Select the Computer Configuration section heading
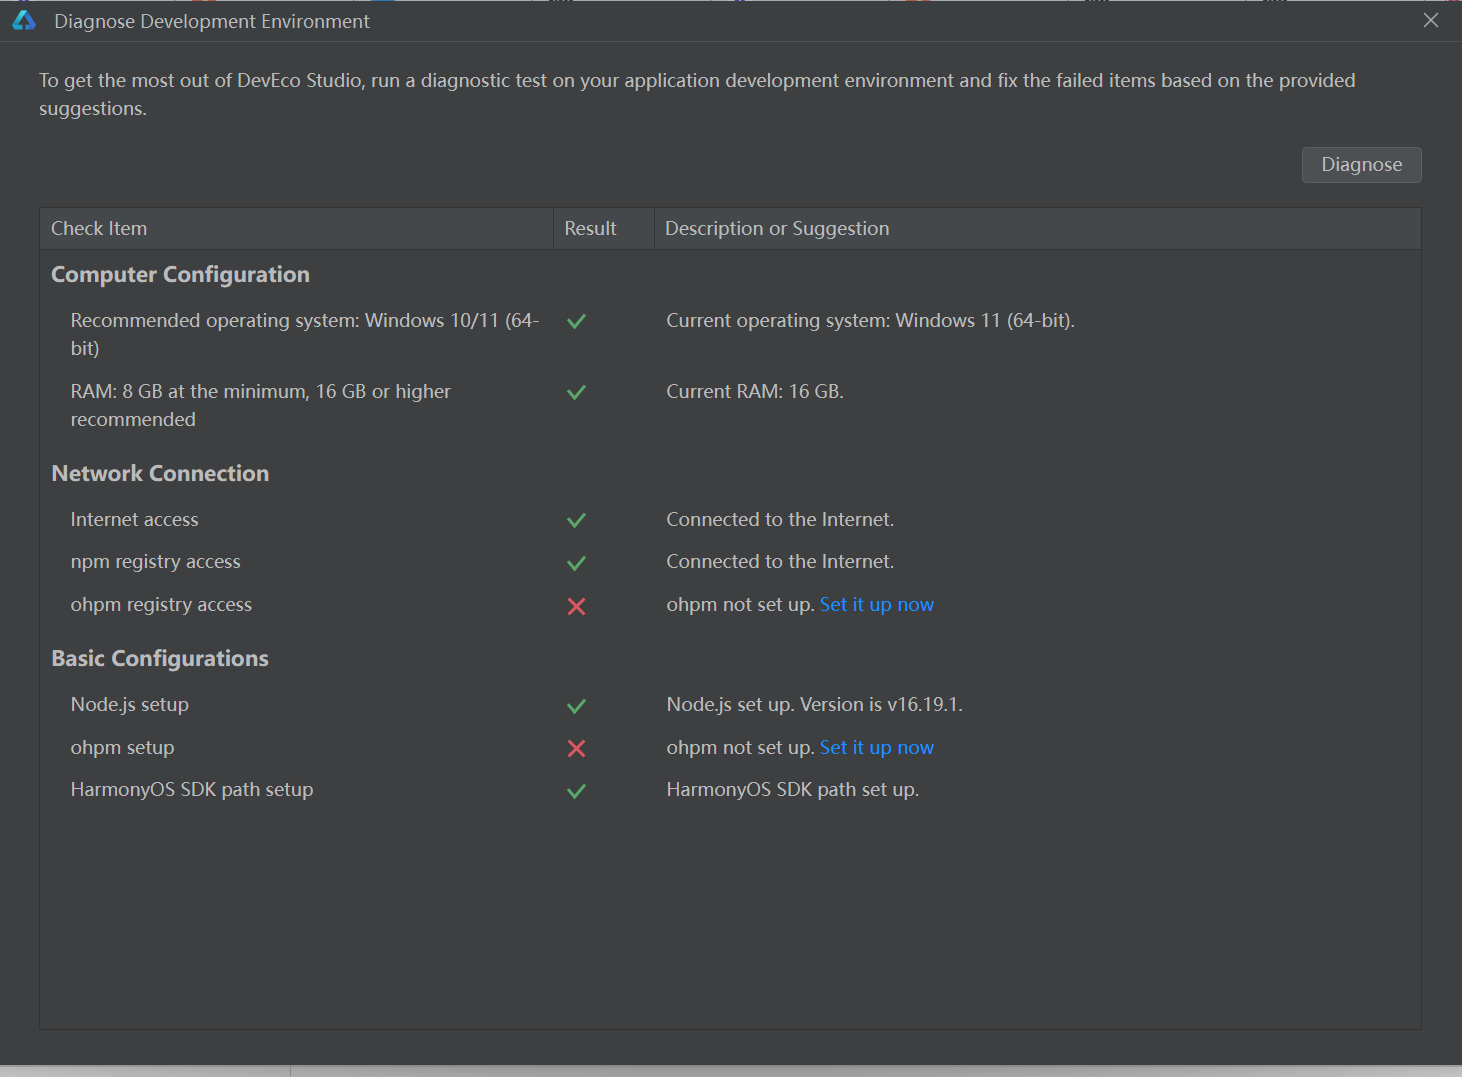 pyautogui.click(x=181, y=275)
